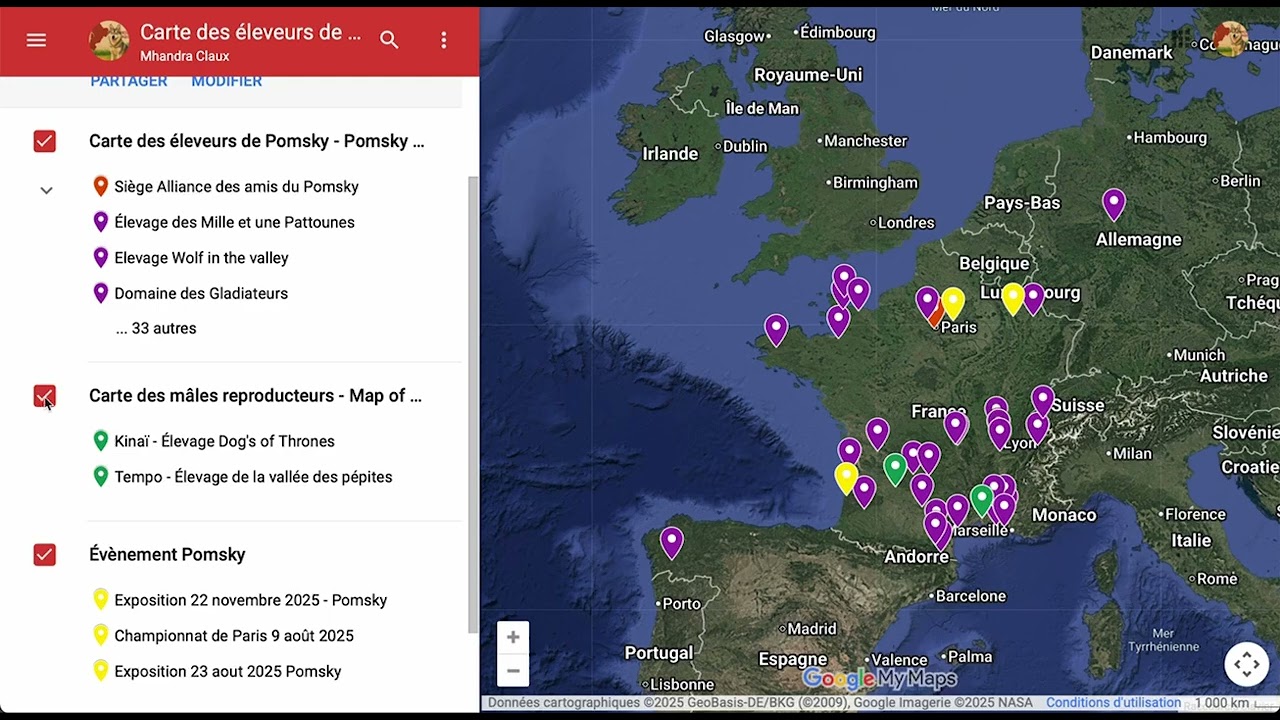
Task: Open the hamburger menu in the header
Action: pos(36,40)
